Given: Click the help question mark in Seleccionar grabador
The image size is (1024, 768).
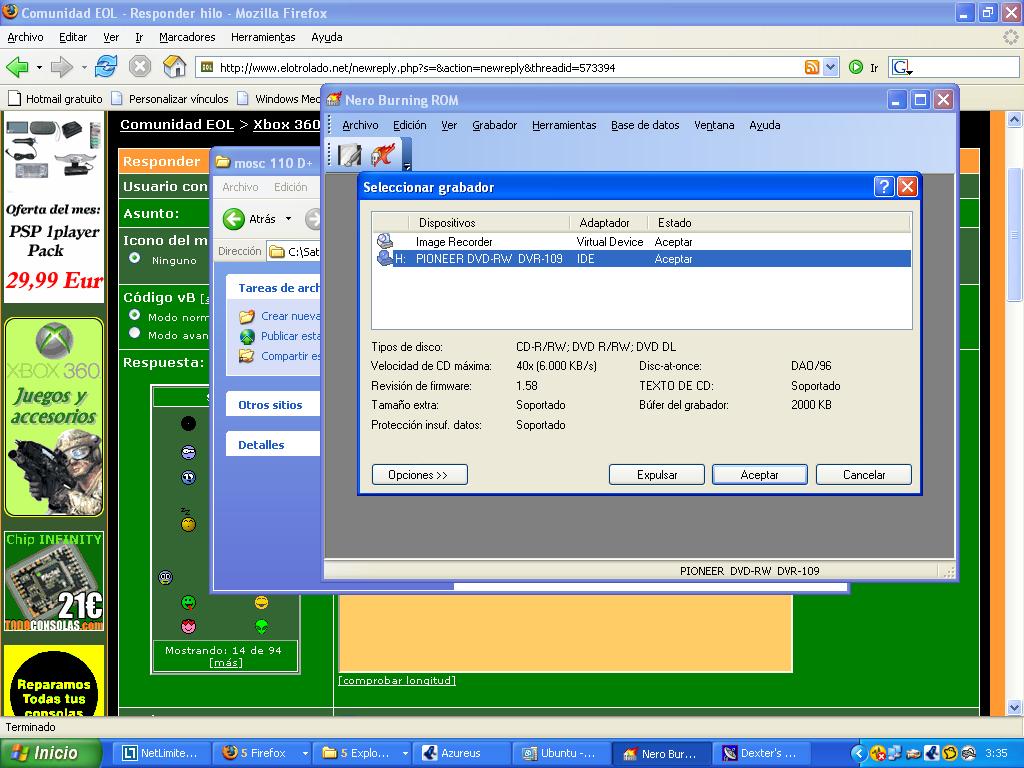Looking at the screenshot, I should coord(883,187).
